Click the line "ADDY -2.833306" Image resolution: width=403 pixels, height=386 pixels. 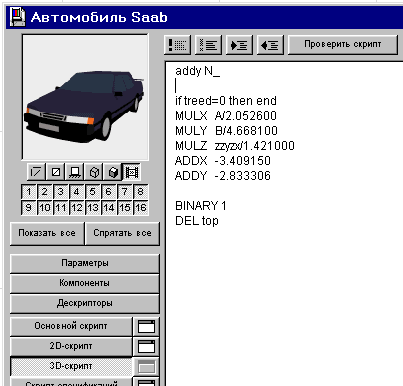pyautogui.click(x=223, y=176)
